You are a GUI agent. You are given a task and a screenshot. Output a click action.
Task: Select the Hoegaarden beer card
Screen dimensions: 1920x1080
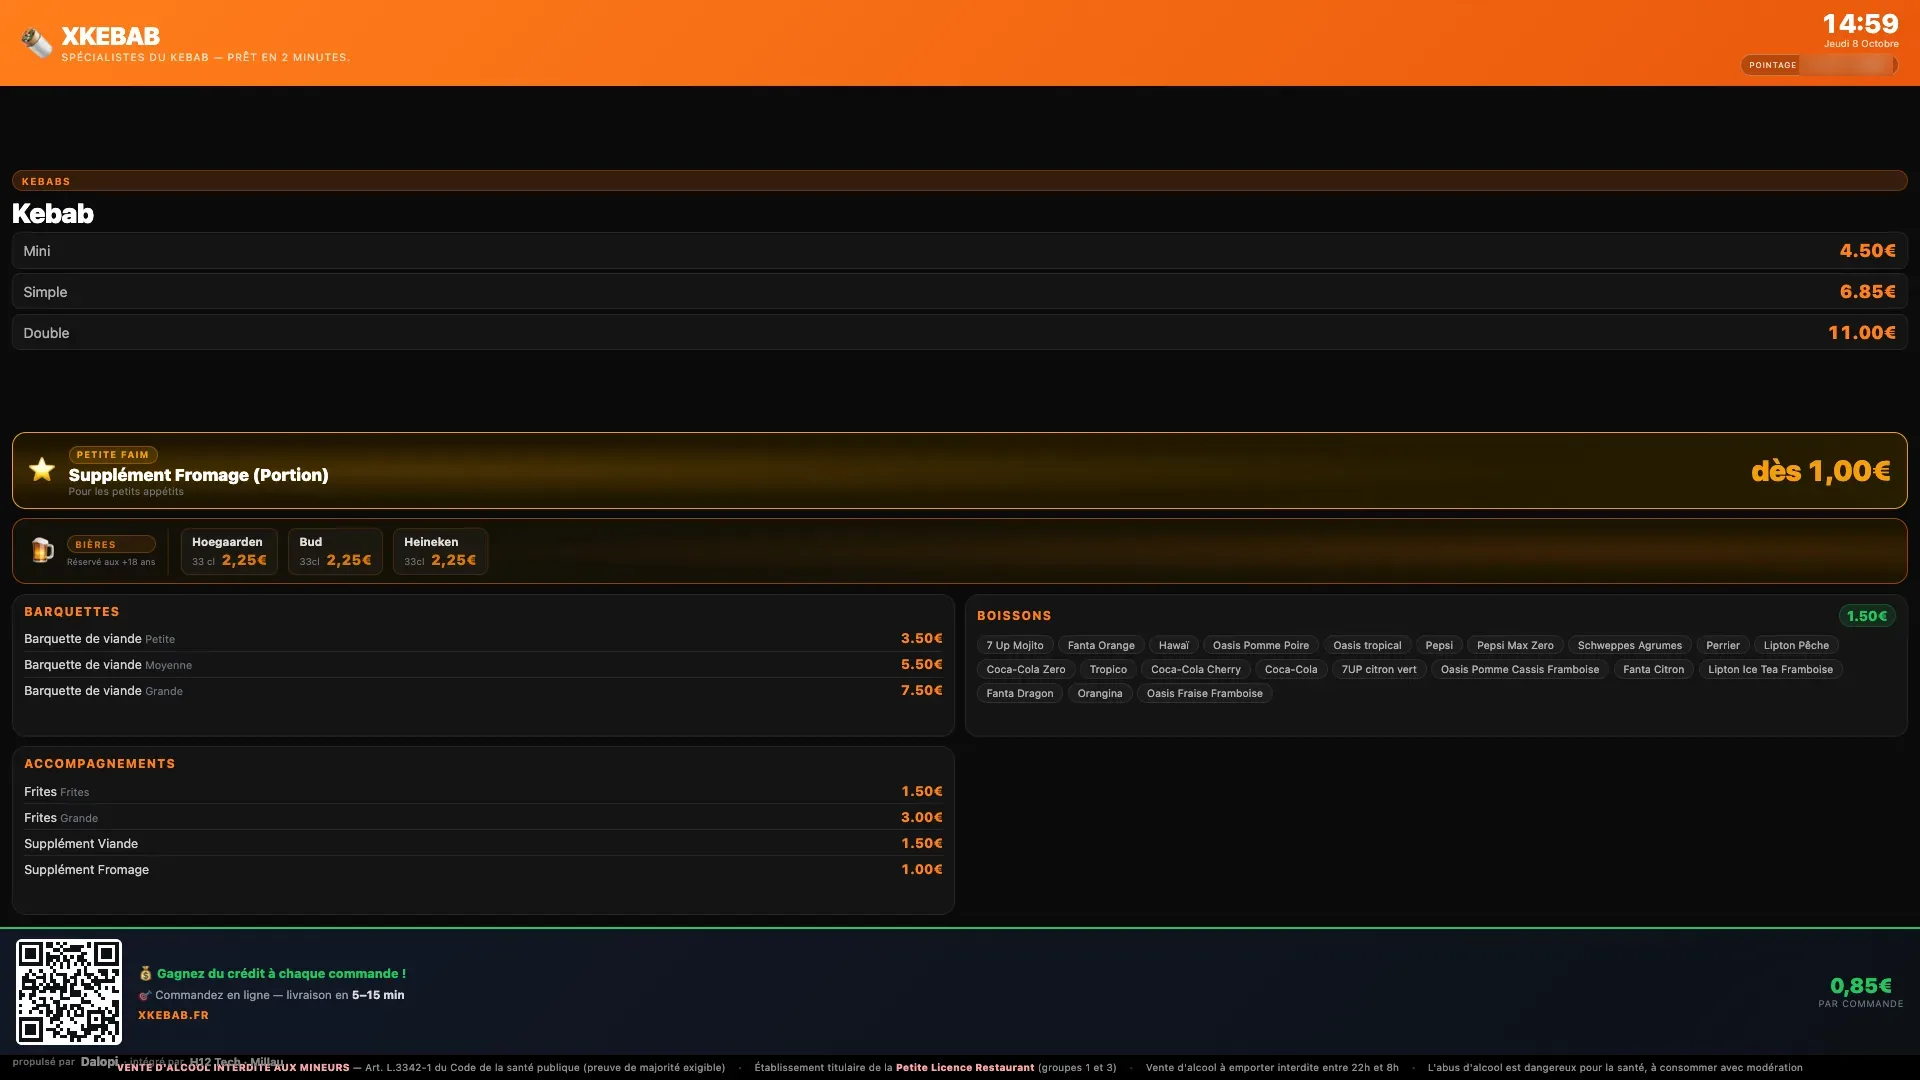coord(229,551)
